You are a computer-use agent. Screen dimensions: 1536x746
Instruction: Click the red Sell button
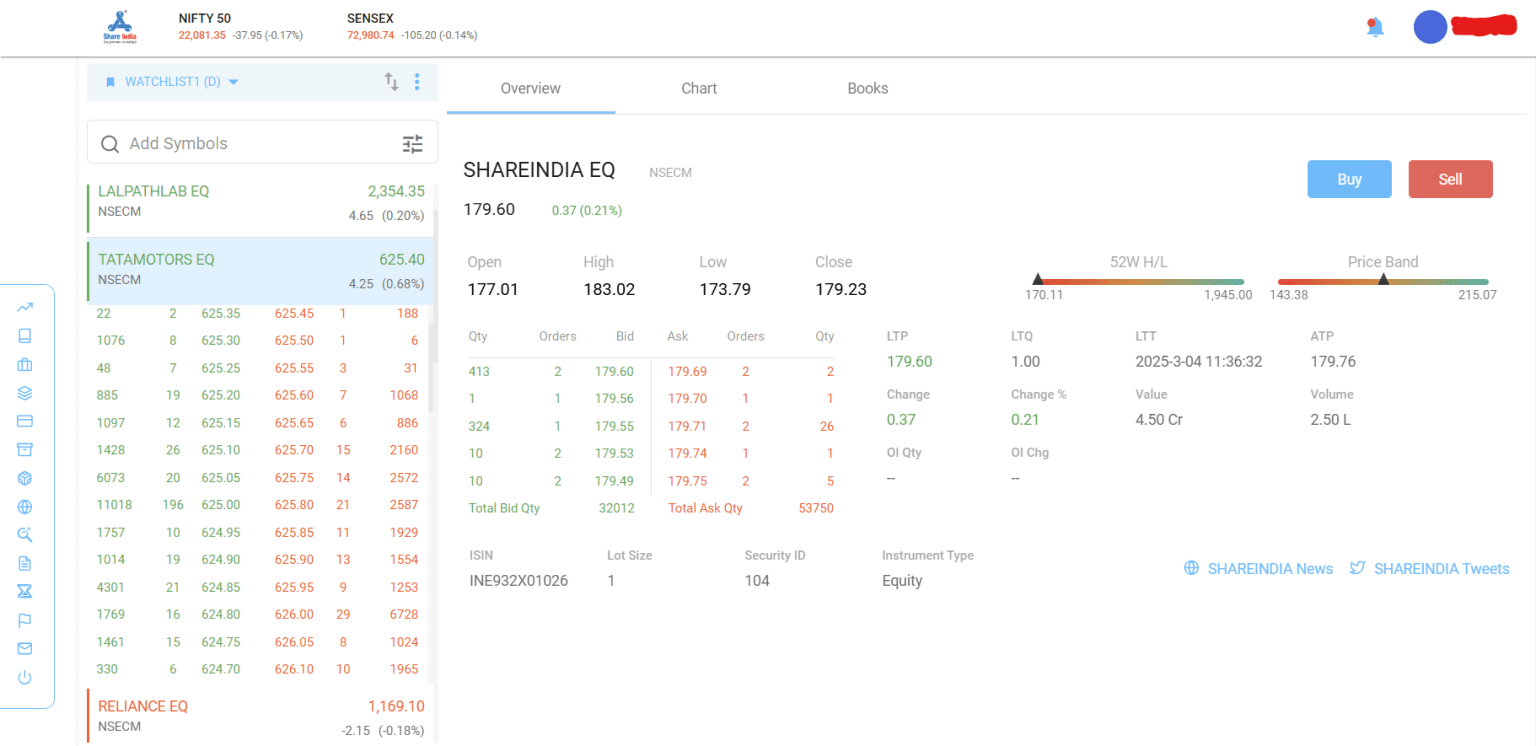(x=1450, y=179)
